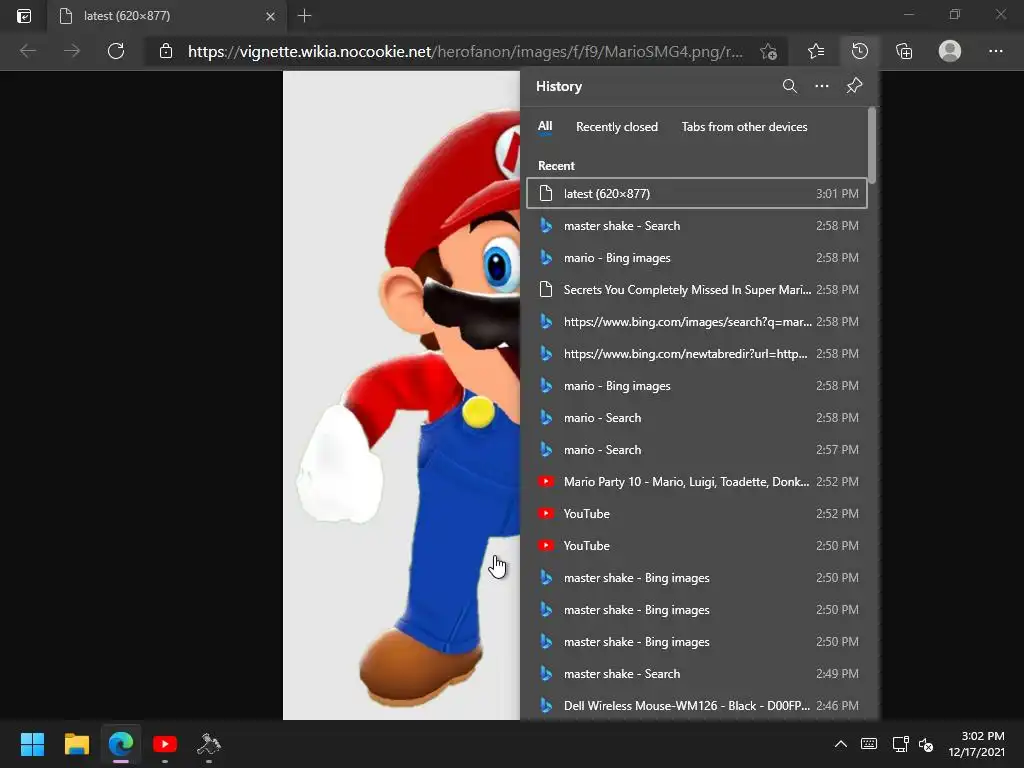Close the latest (620×877) tab

(270, 16)
